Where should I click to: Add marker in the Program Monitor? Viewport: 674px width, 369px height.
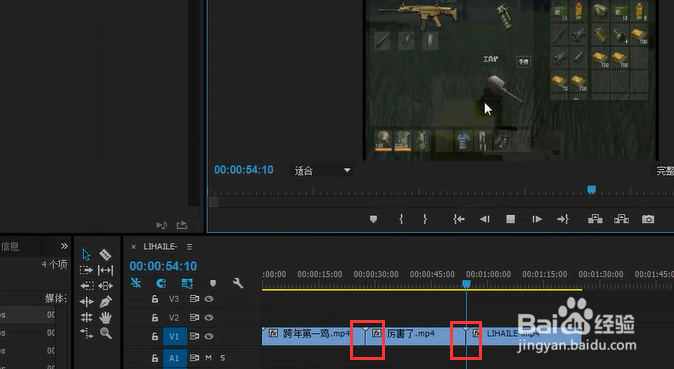(x=373, y=219)
